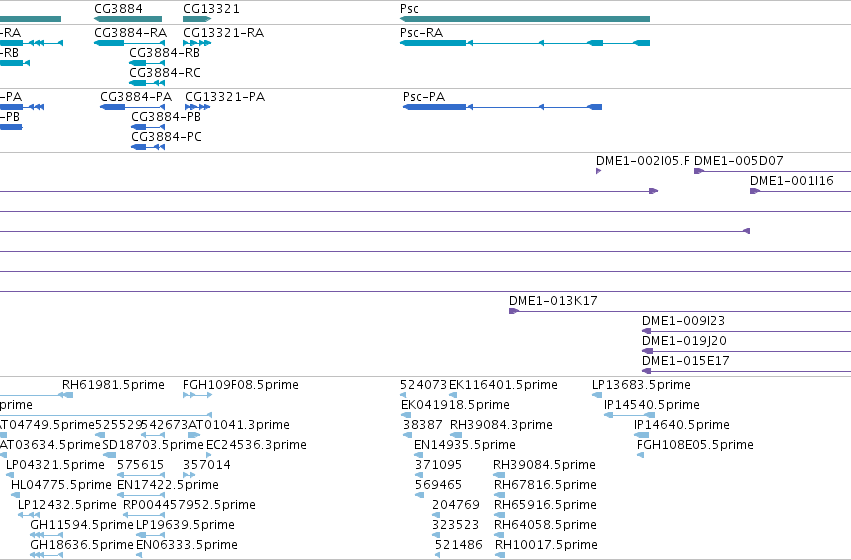The image size is (851, 560).
Task: Click the LP13683.5prime EST label
Action: [x=642, y=385]
